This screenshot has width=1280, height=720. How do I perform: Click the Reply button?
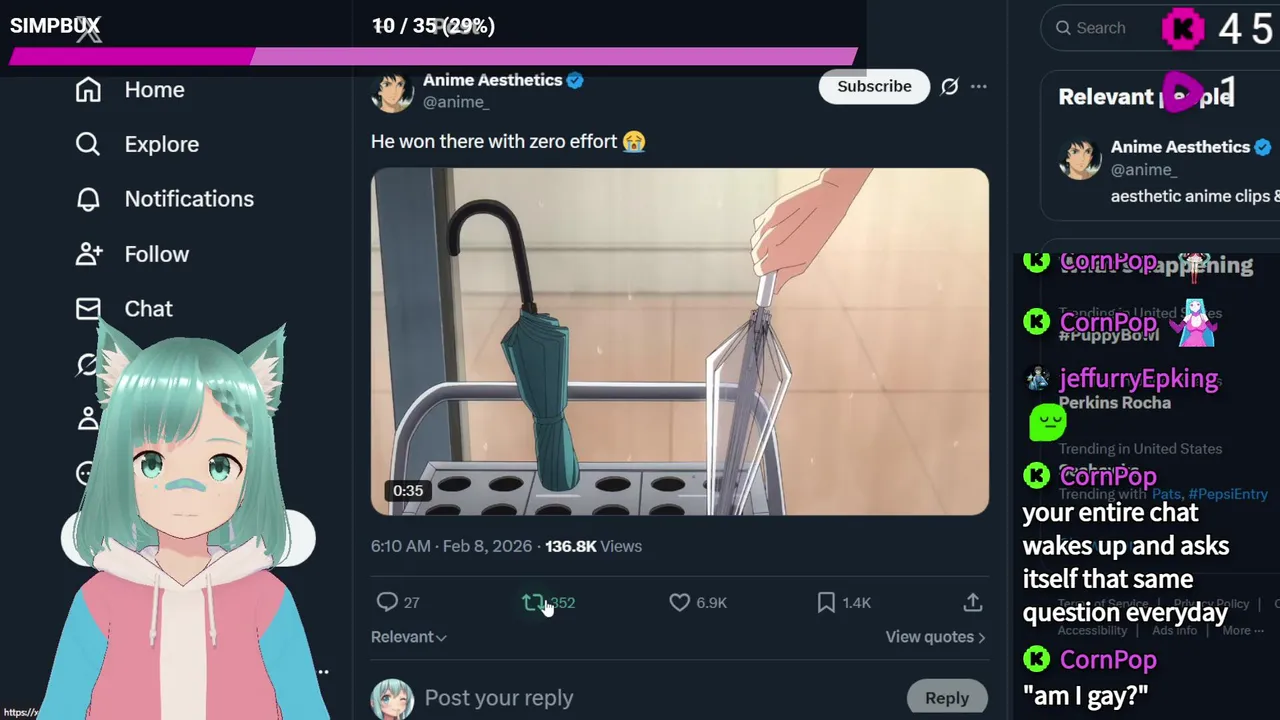[x=947, y=698]
